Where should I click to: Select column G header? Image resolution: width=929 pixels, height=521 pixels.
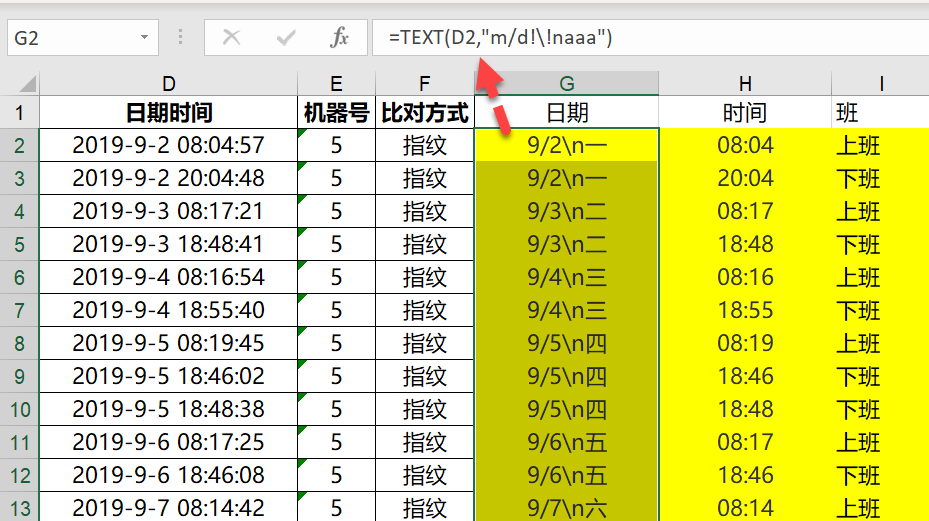coord(566,84)
